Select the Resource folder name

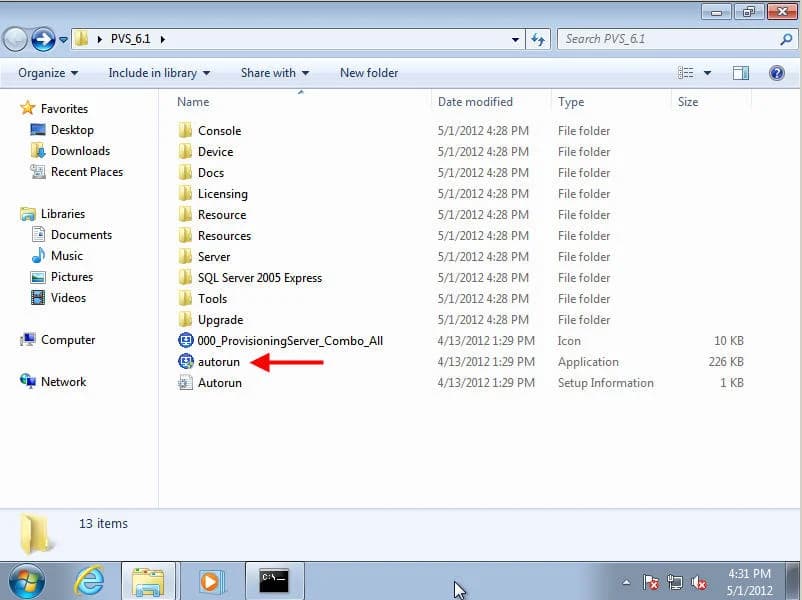pyautogui.click(x=222, y=214)
